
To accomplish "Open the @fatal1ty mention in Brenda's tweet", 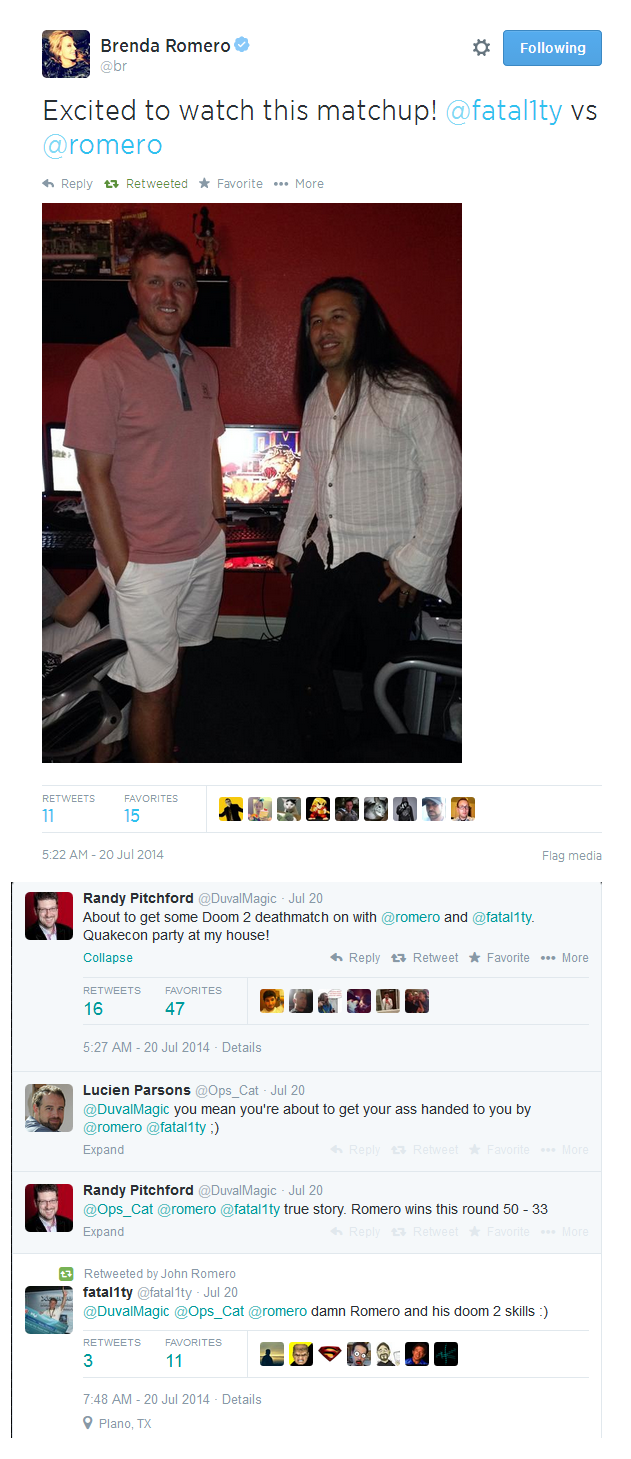I will coord(504,111).
